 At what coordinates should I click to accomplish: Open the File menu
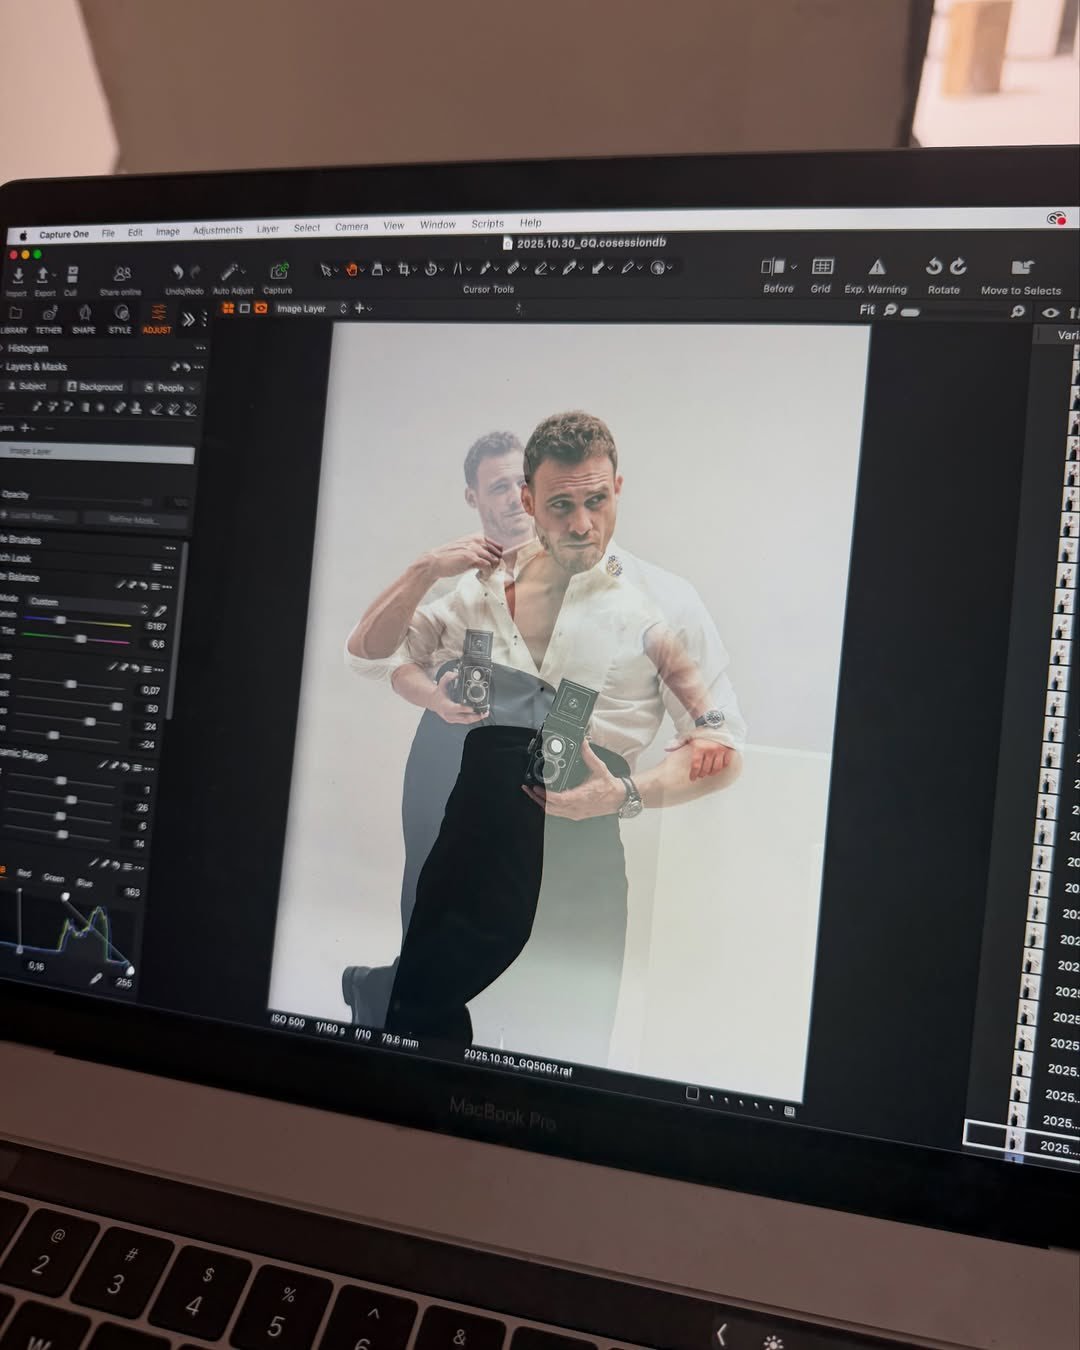click(108, 233)
